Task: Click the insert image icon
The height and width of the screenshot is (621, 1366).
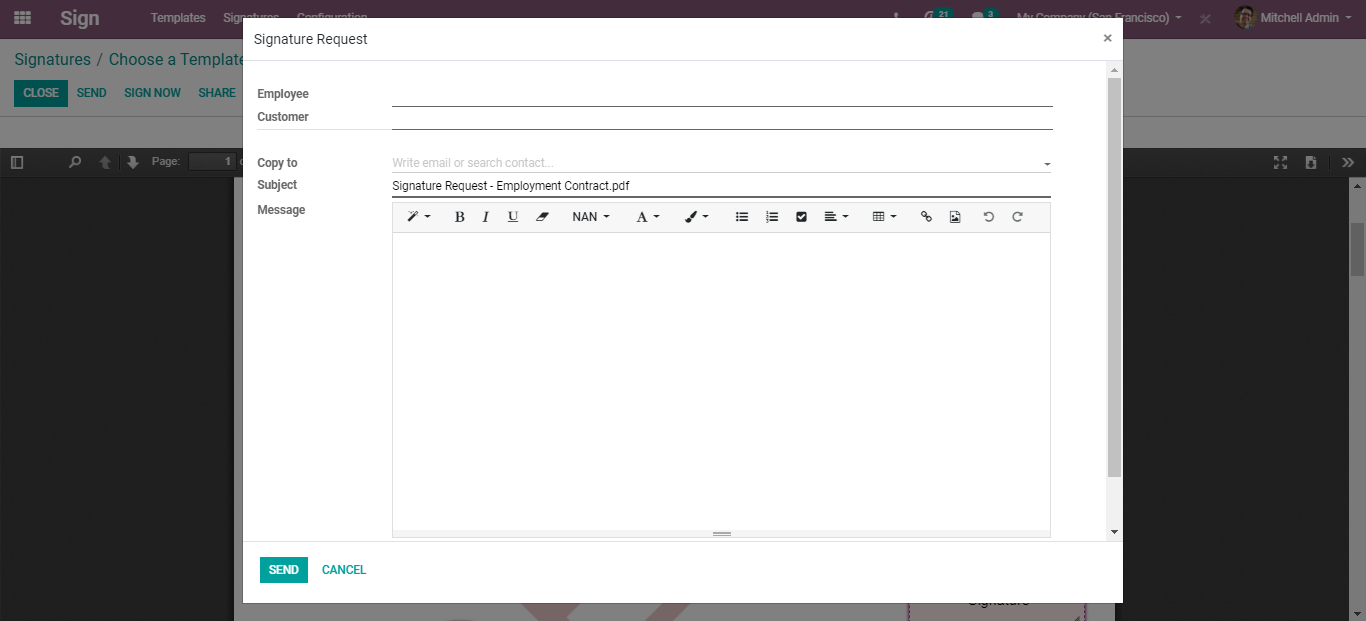Action: click(x=955, y=217)
